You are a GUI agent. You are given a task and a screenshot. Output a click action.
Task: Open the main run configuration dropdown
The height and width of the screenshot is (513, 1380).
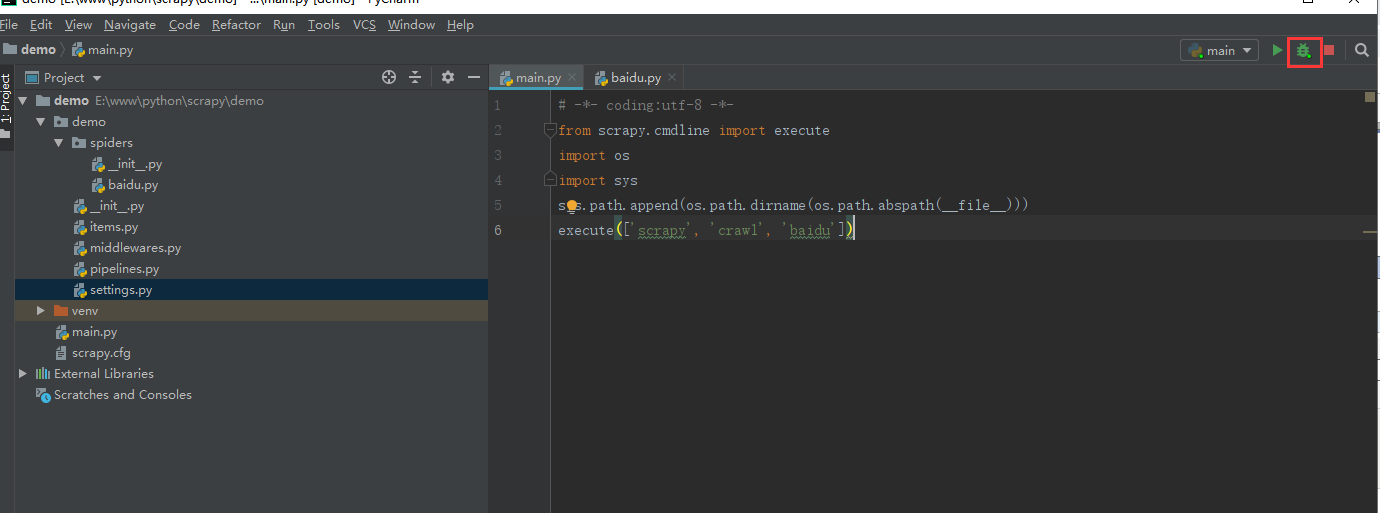[1219, 50]
